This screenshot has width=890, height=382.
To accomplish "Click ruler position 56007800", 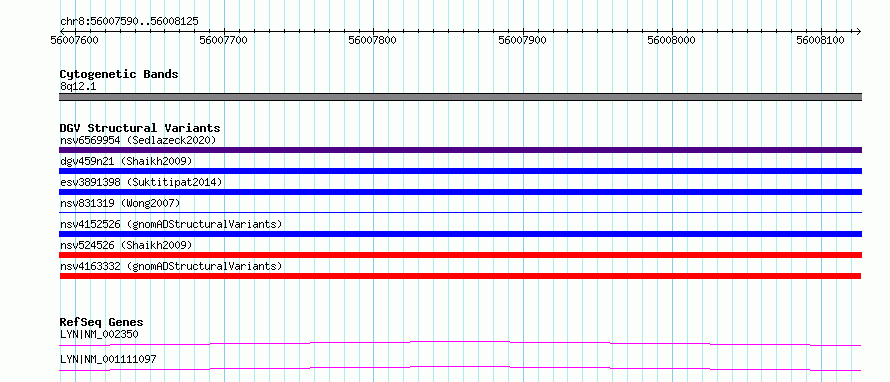I will click(x=373, y=40).
